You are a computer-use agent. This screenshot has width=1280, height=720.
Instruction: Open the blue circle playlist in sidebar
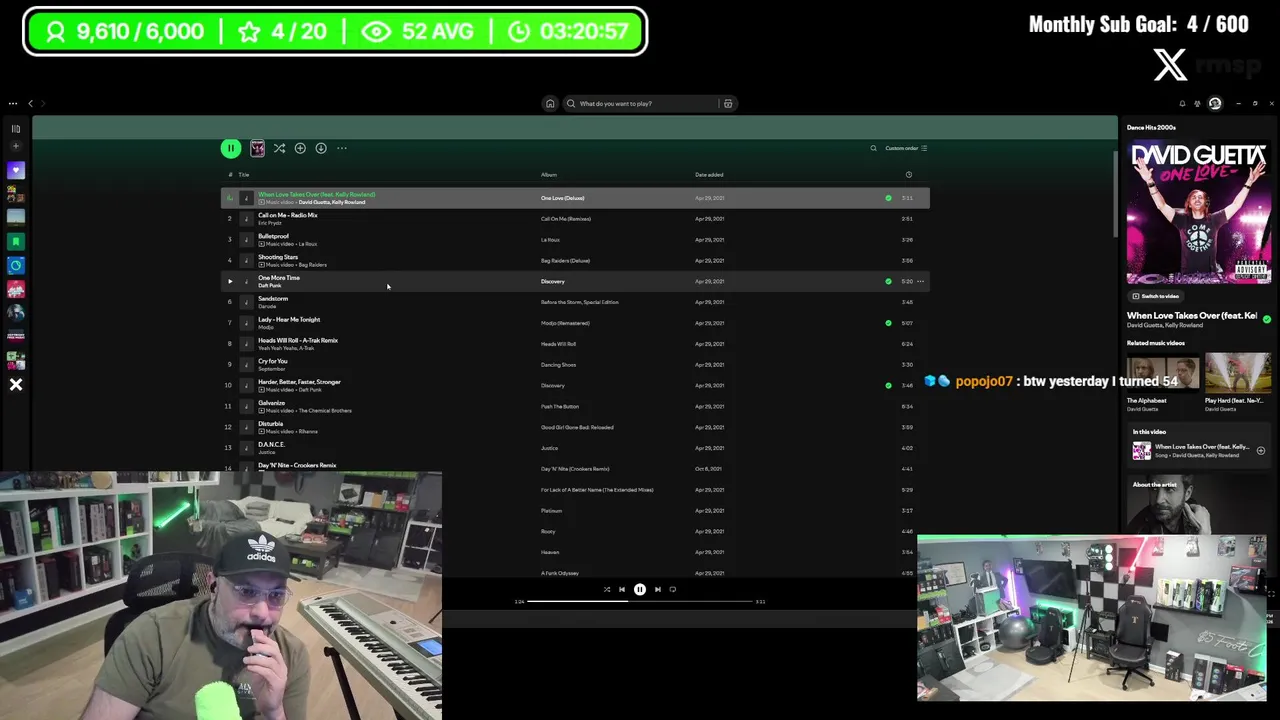click(x=15, y=265)
